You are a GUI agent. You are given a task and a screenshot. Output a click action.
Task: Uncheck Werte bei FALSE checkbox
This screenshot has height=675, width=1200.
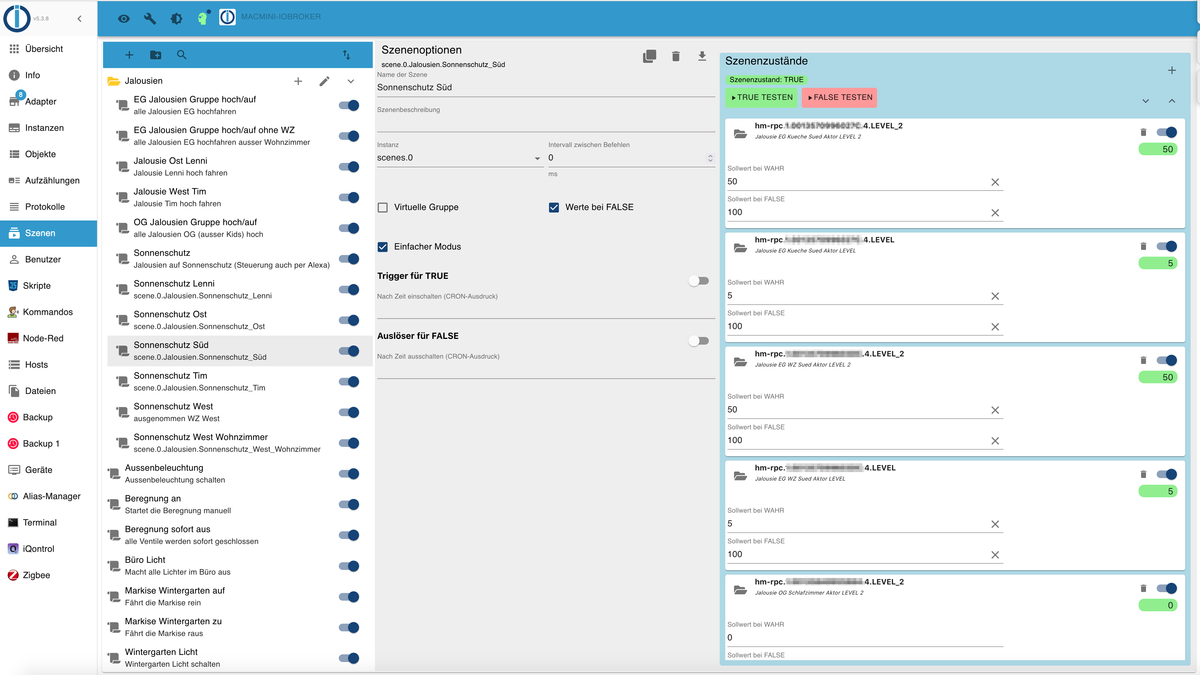pos(554,207)
